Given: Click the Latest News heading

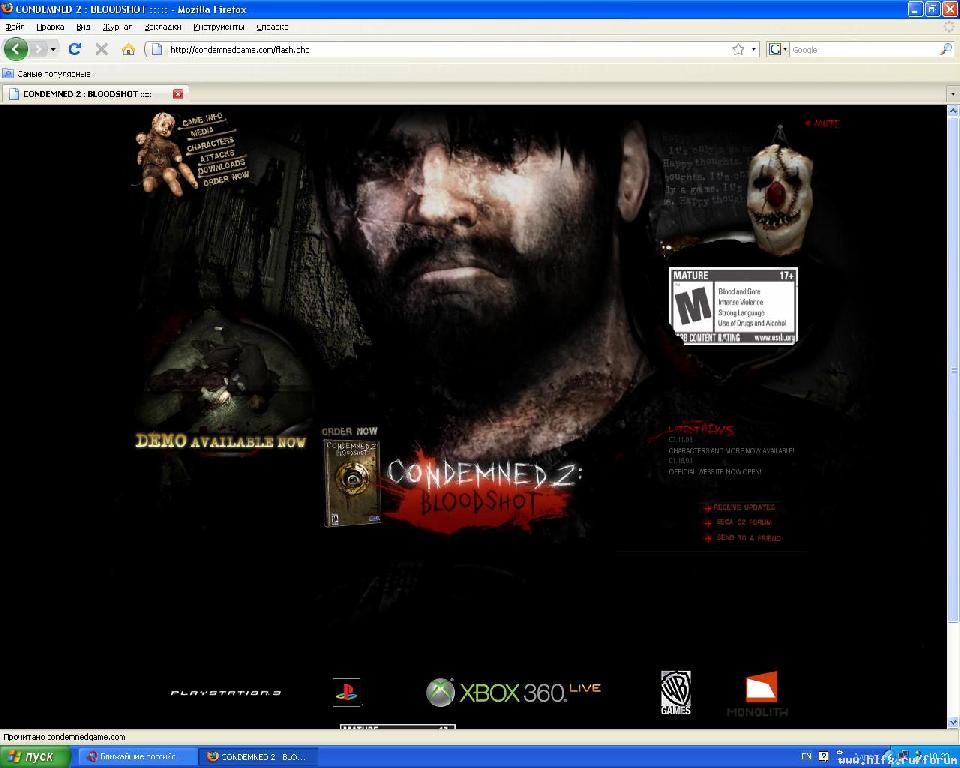Looking at the screenshot, I should point(700,429).
